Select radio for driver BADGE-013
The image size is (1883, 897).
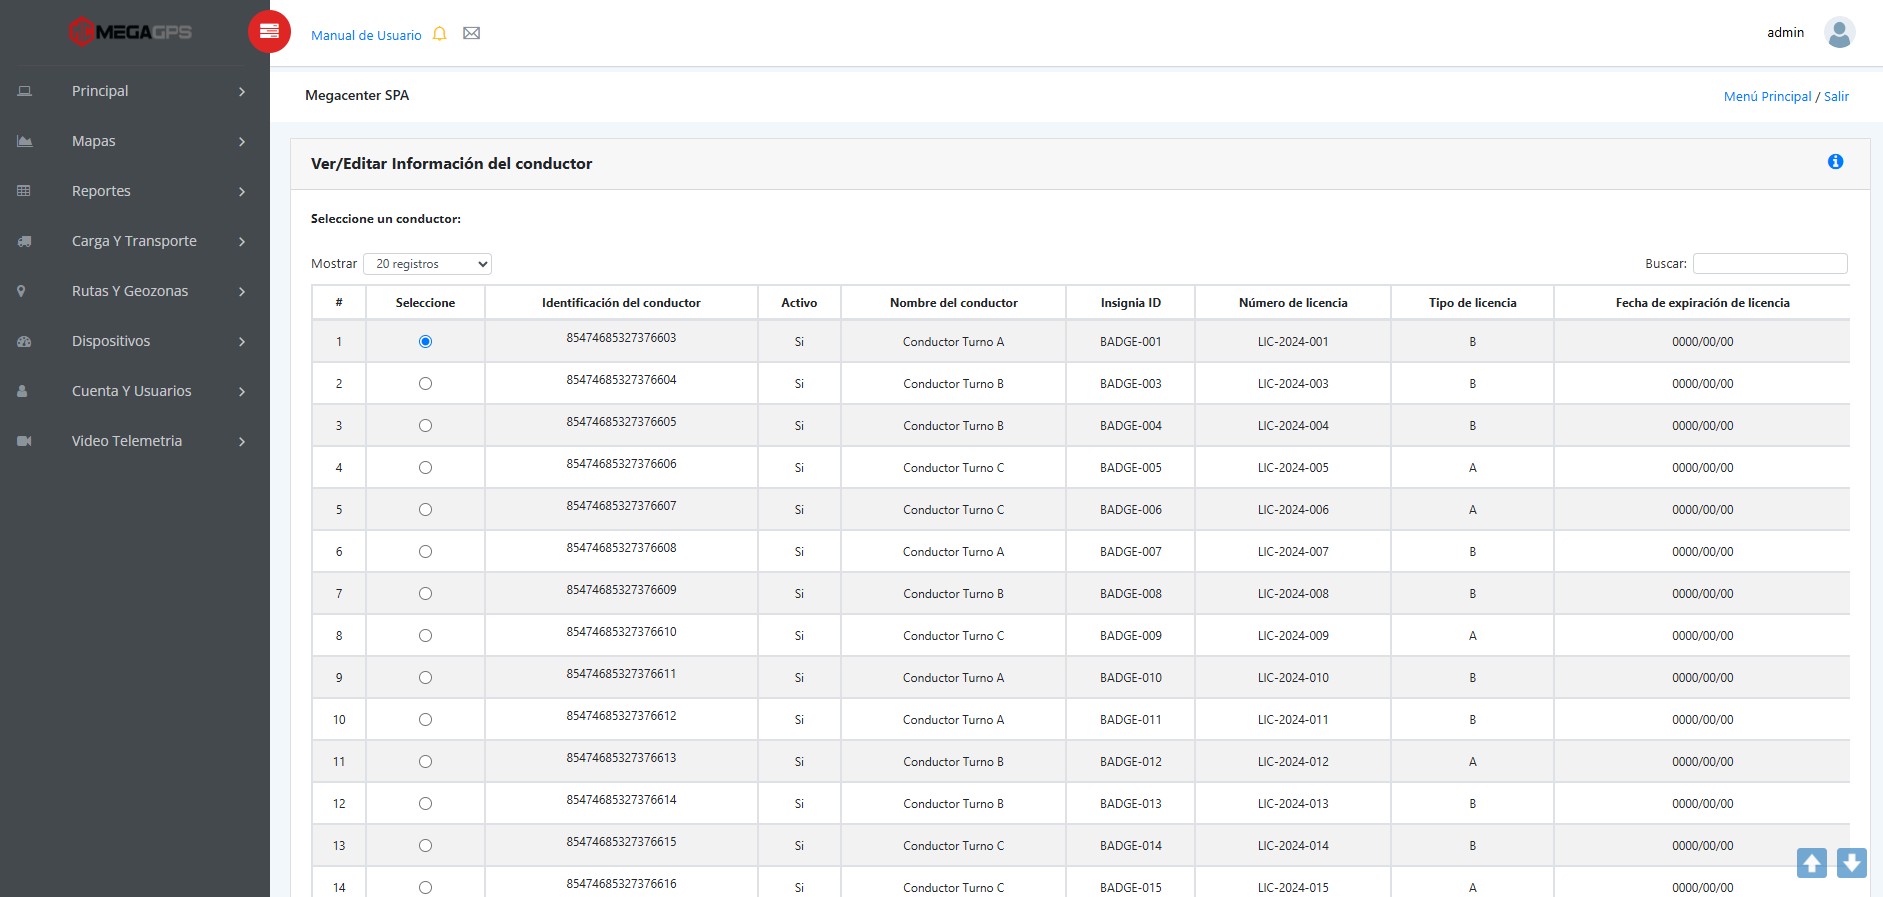point(425,804)
